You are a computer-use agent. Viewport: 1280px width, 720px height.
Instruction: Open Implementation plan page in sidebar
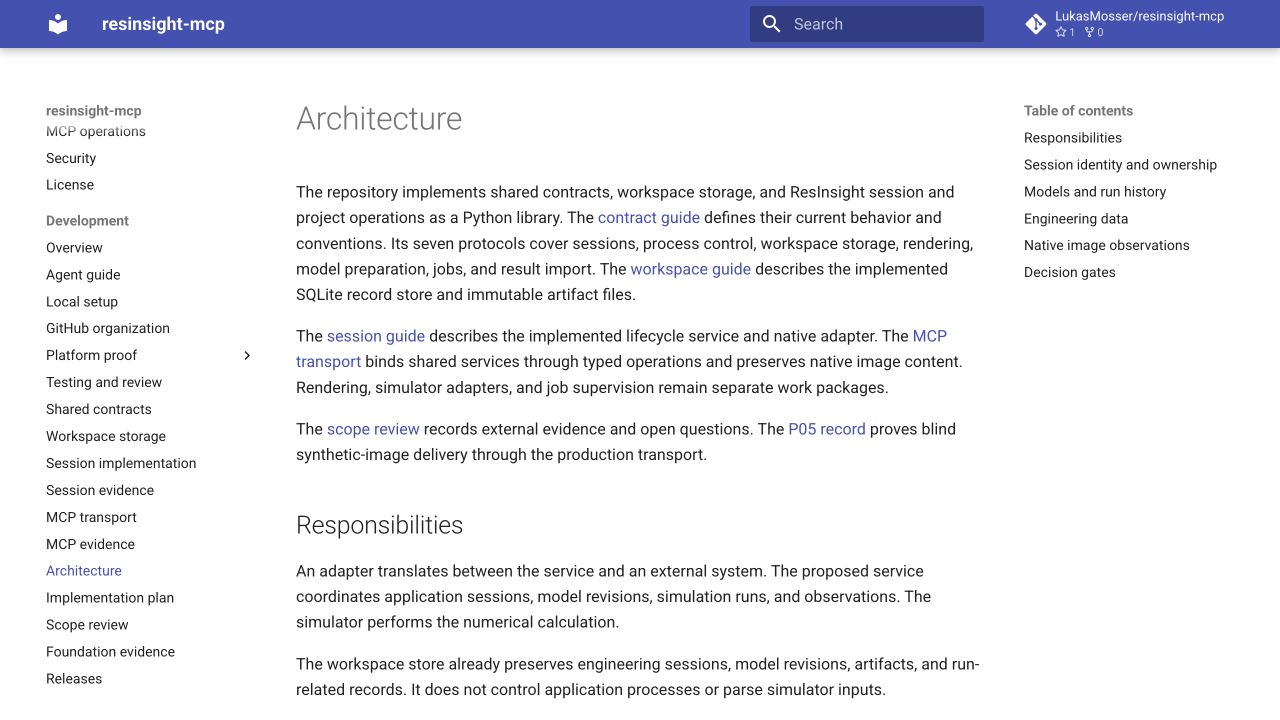click(x=110, y=597)
